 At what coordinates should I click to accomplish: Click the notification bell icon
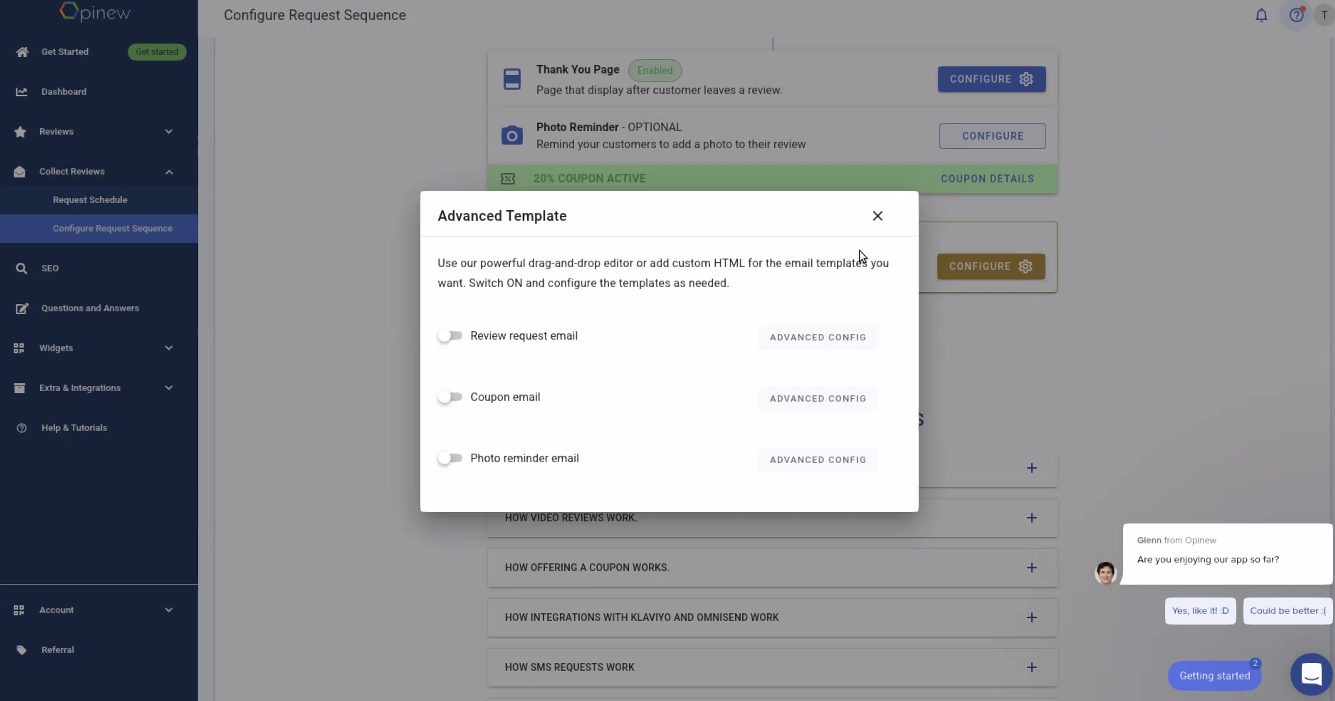click(x=1261, y=15)
